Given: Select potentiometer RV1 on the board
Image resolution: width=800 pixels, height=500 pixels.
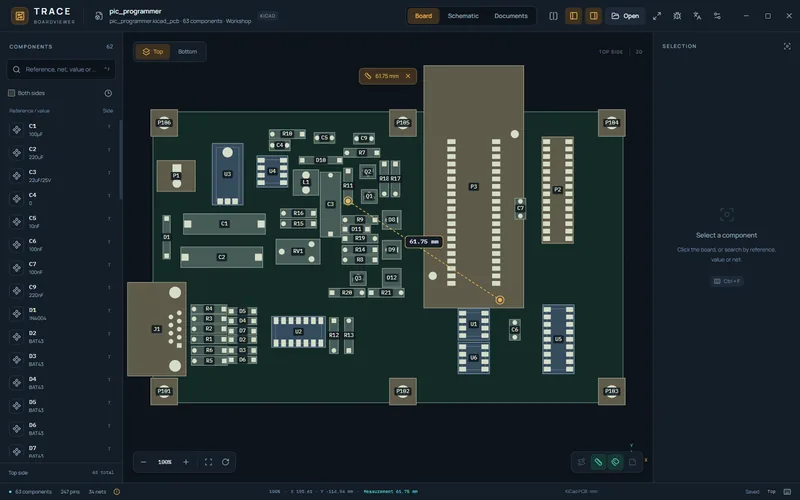Looking at the screenshot, I should click(298, 251).
